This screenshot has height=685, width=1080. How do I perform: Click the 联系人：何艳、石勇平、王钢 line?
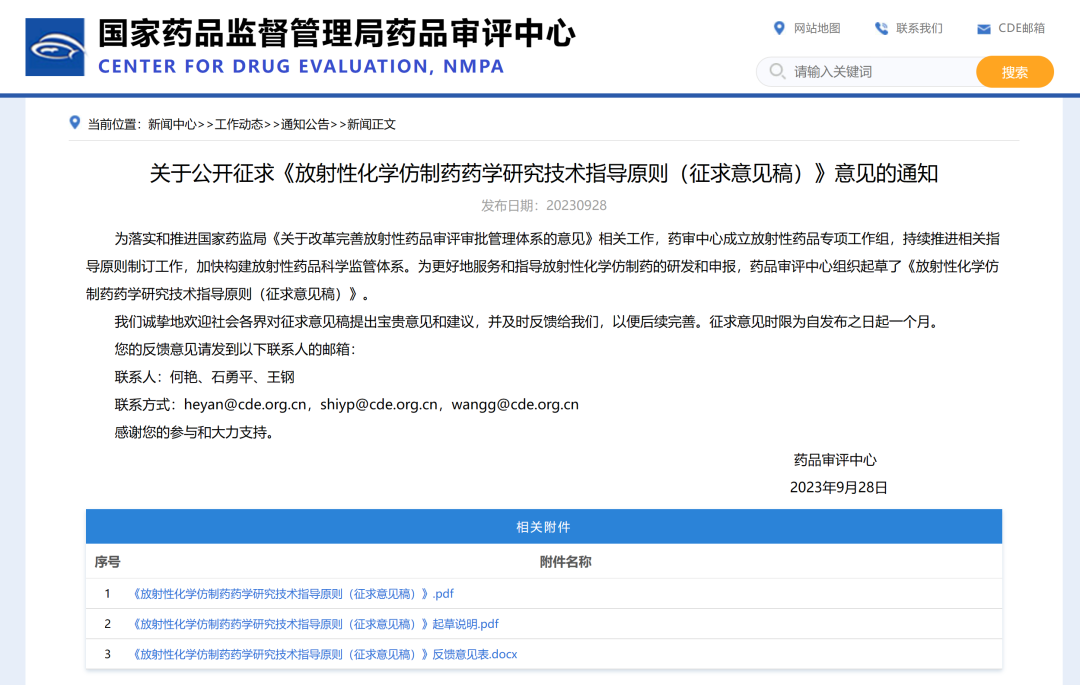(205, 377)
